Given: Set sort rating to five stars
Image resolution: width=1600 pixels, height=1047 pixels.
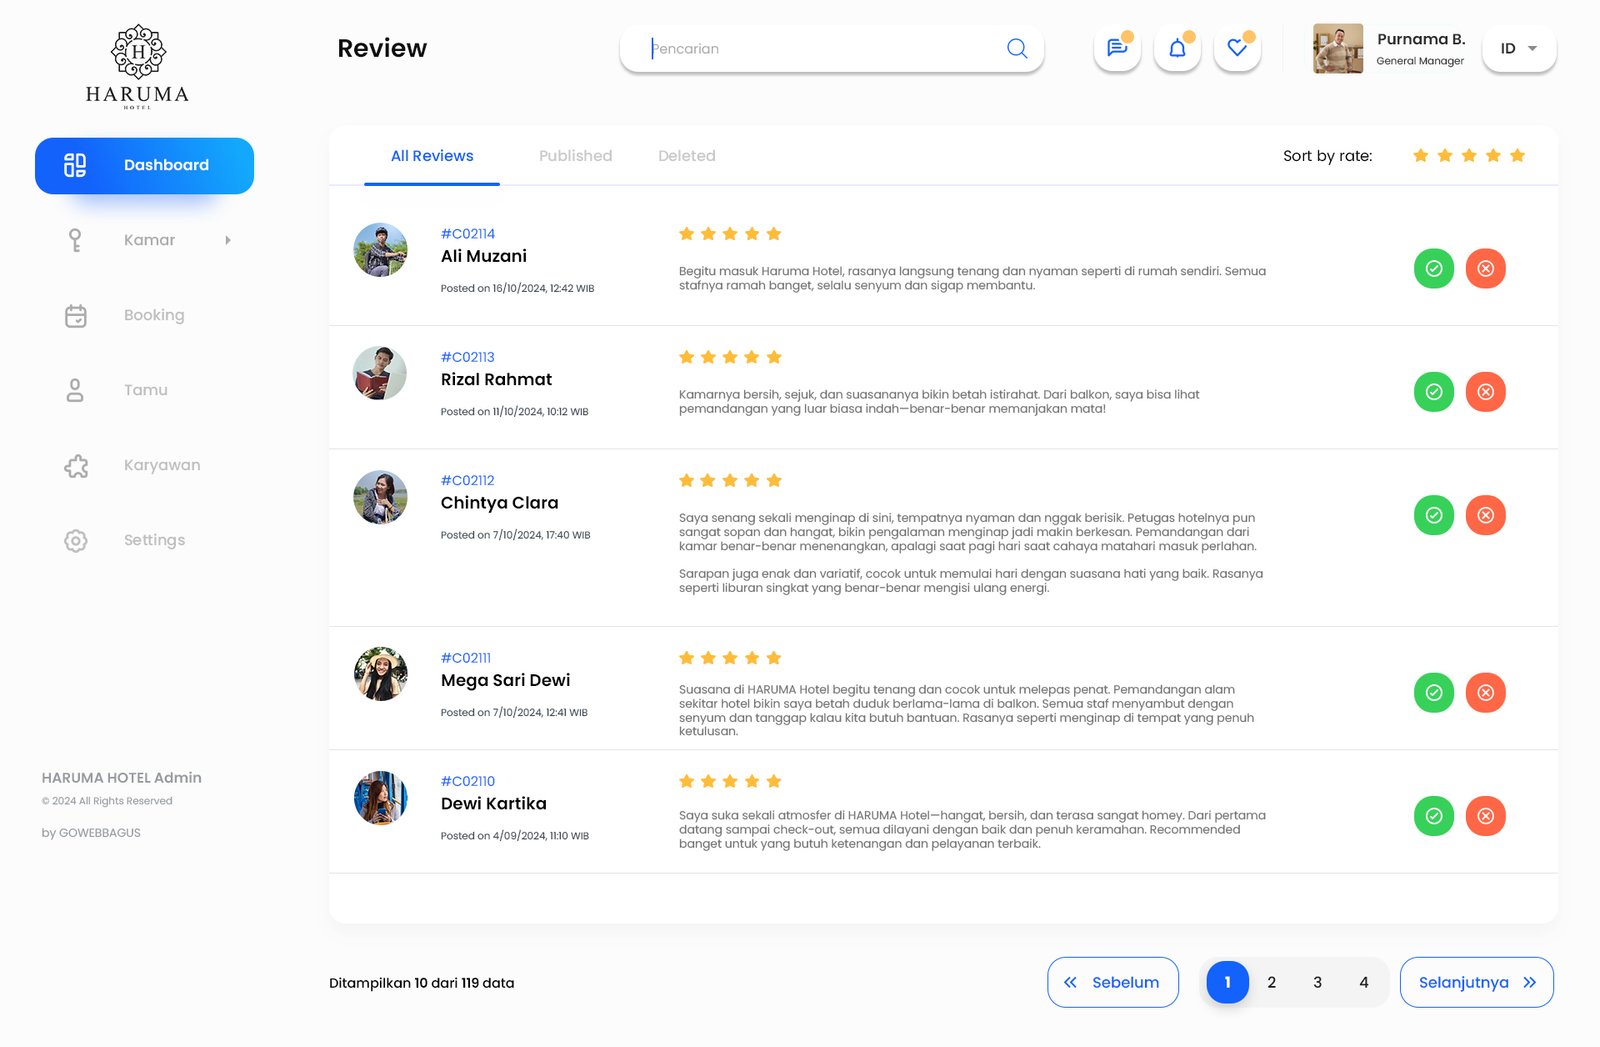Looking at the screenshot, I should click(x=1517, y=155).
